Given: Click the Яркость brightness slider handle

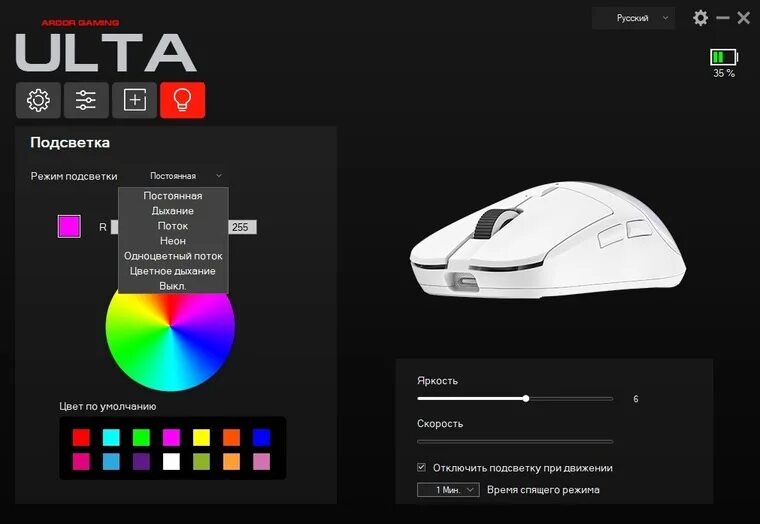Looking at the screenshot, I should [x=526, y=398].
